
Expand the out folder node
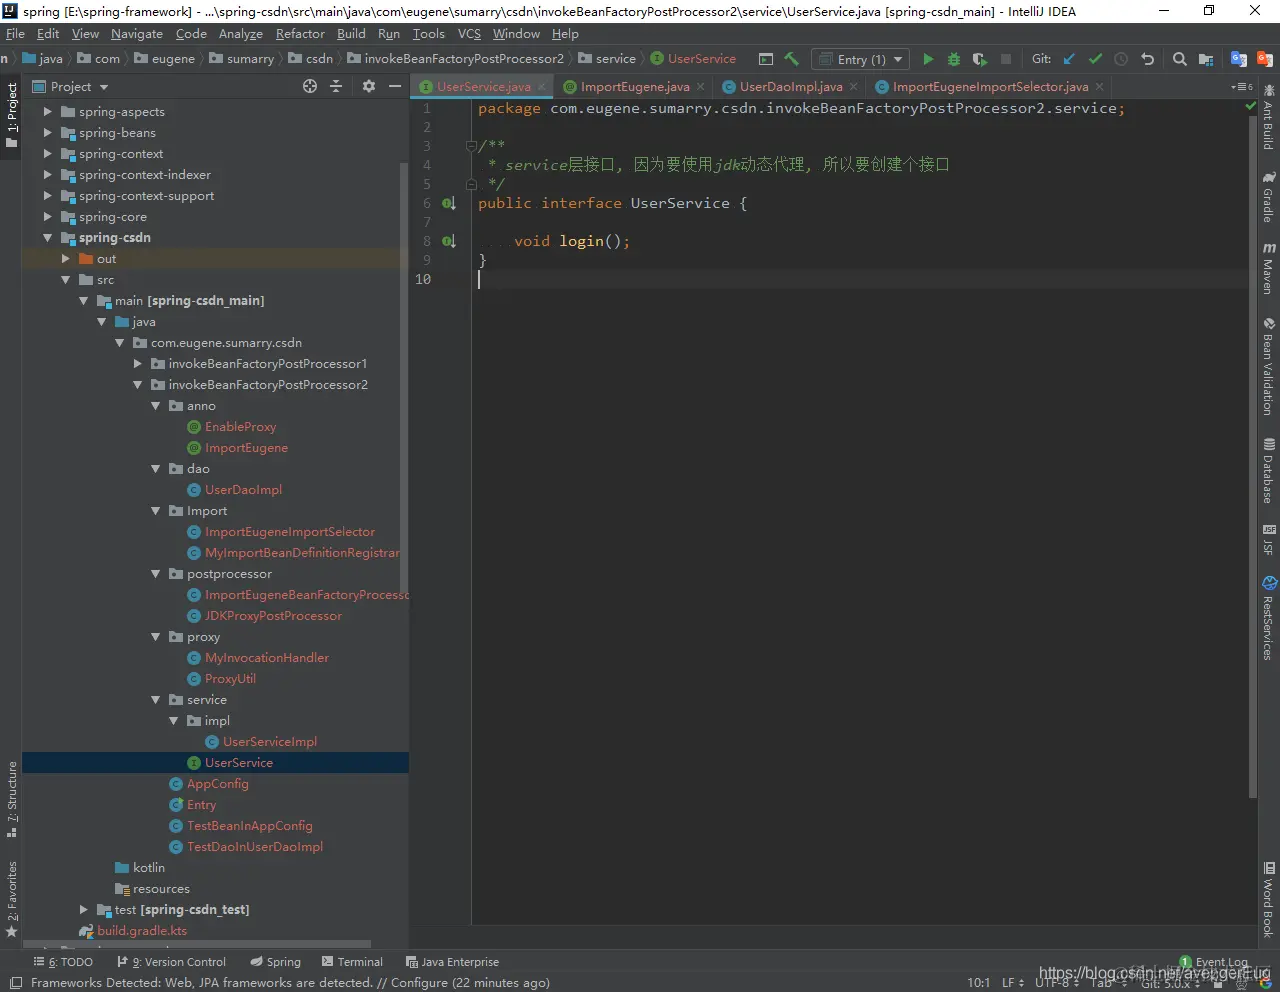click(x=66, y=259)
